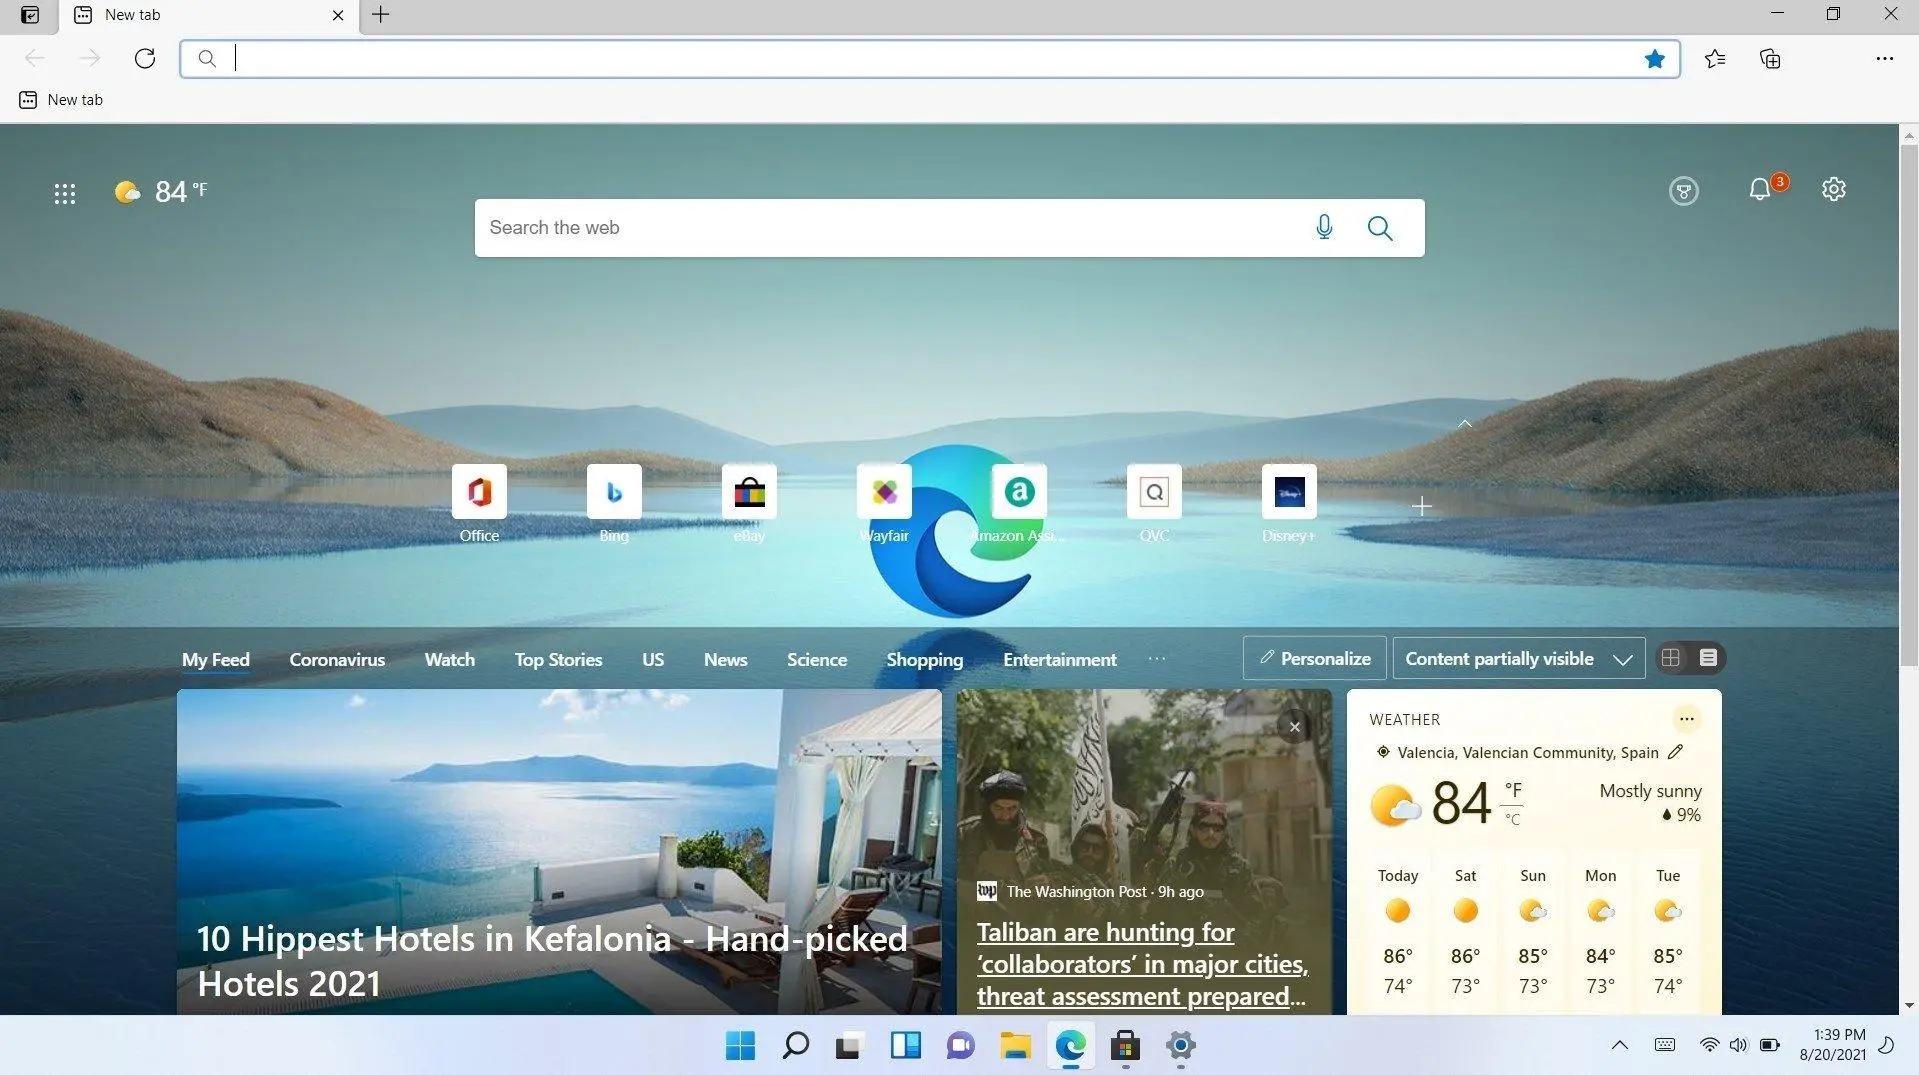The width and height of the screenshot is (1919, 1075).
Task: Click the Tue forecast in weather card
Action: tap(1668, 932)
